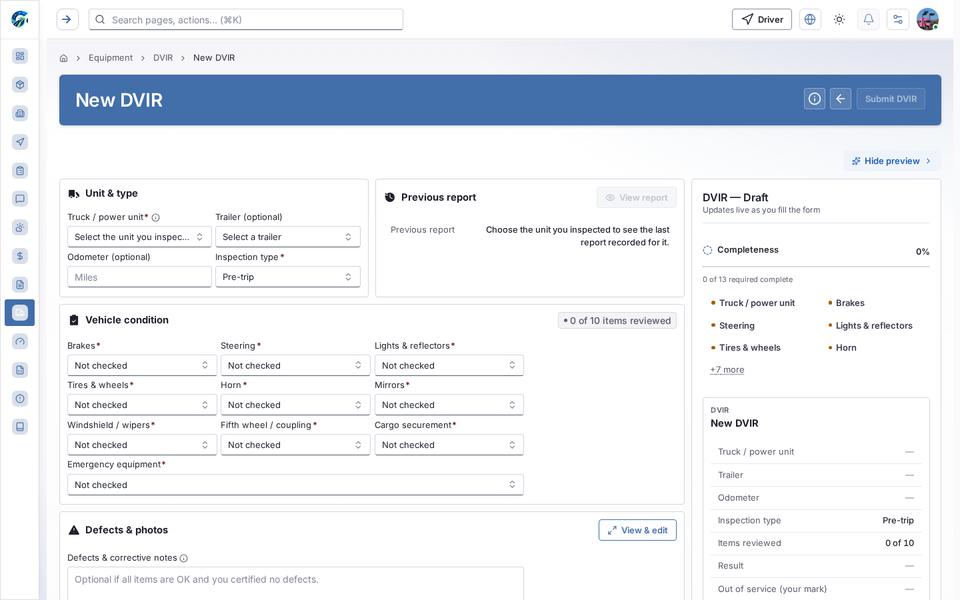The image size is (960, 600).
Task: Open the Fifth wheel / coupling dropdown
Action: coord(295,445)
